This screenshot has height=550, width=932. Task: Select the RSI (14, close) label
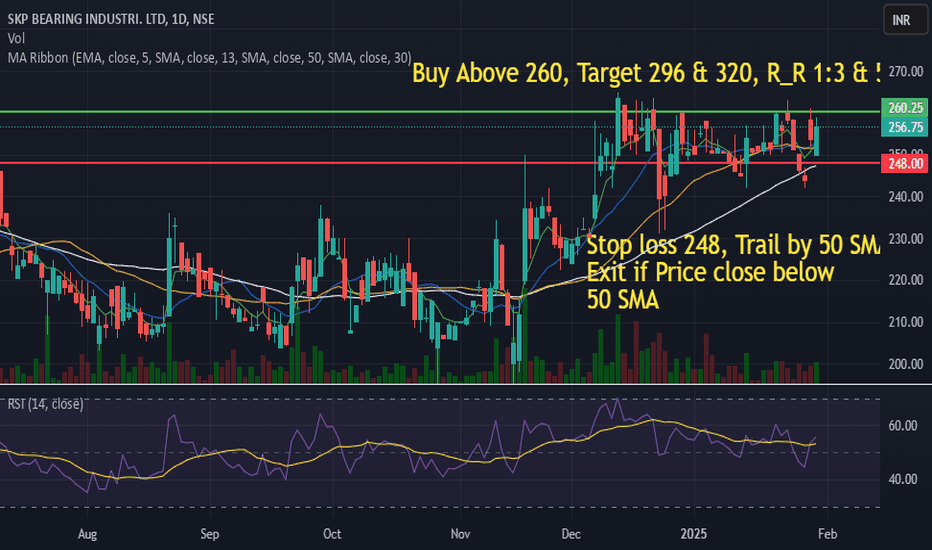45,404
